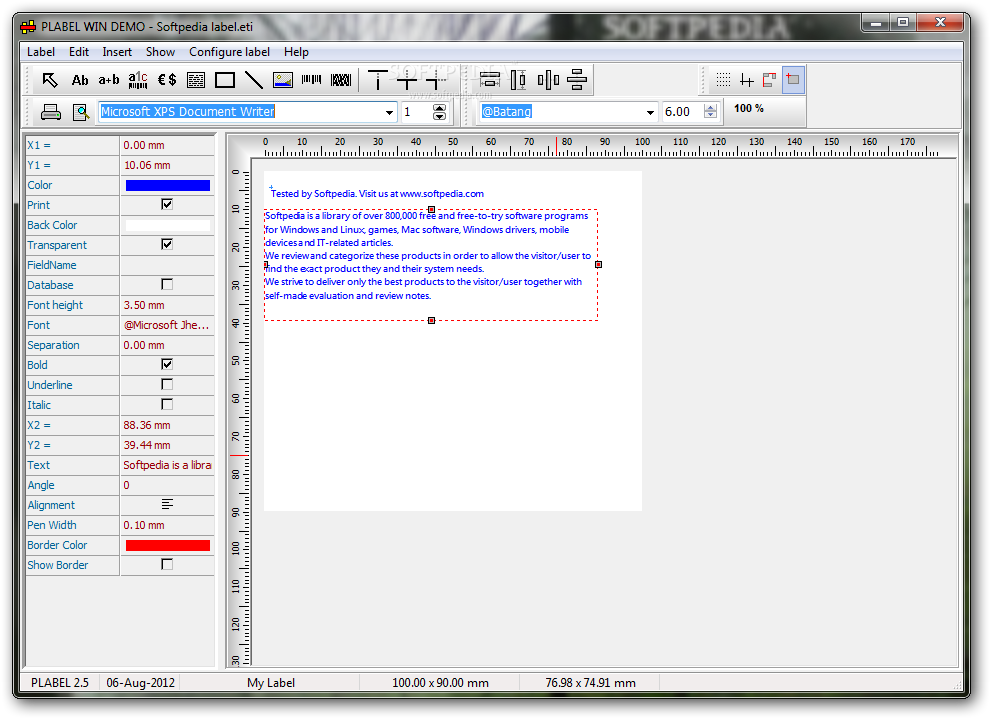
Task: Open the Help menu
Action: coord(296,52)
